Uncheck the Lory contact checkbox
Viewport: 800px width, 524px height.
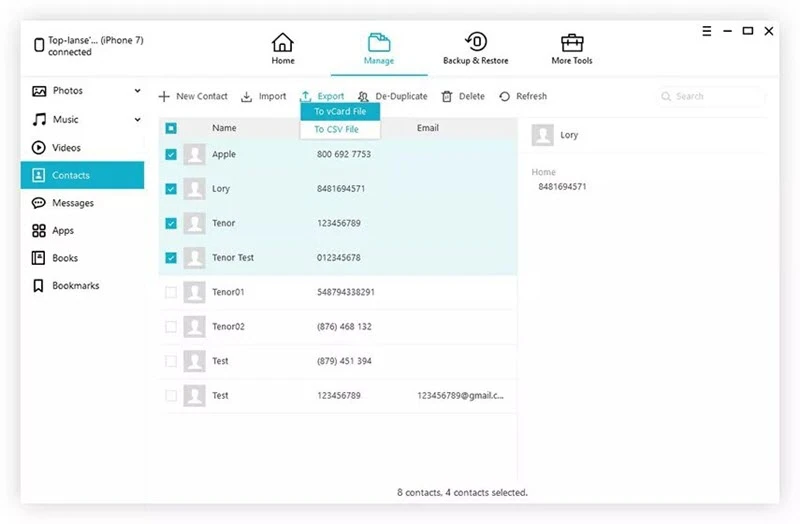click(x=171, y=189)
